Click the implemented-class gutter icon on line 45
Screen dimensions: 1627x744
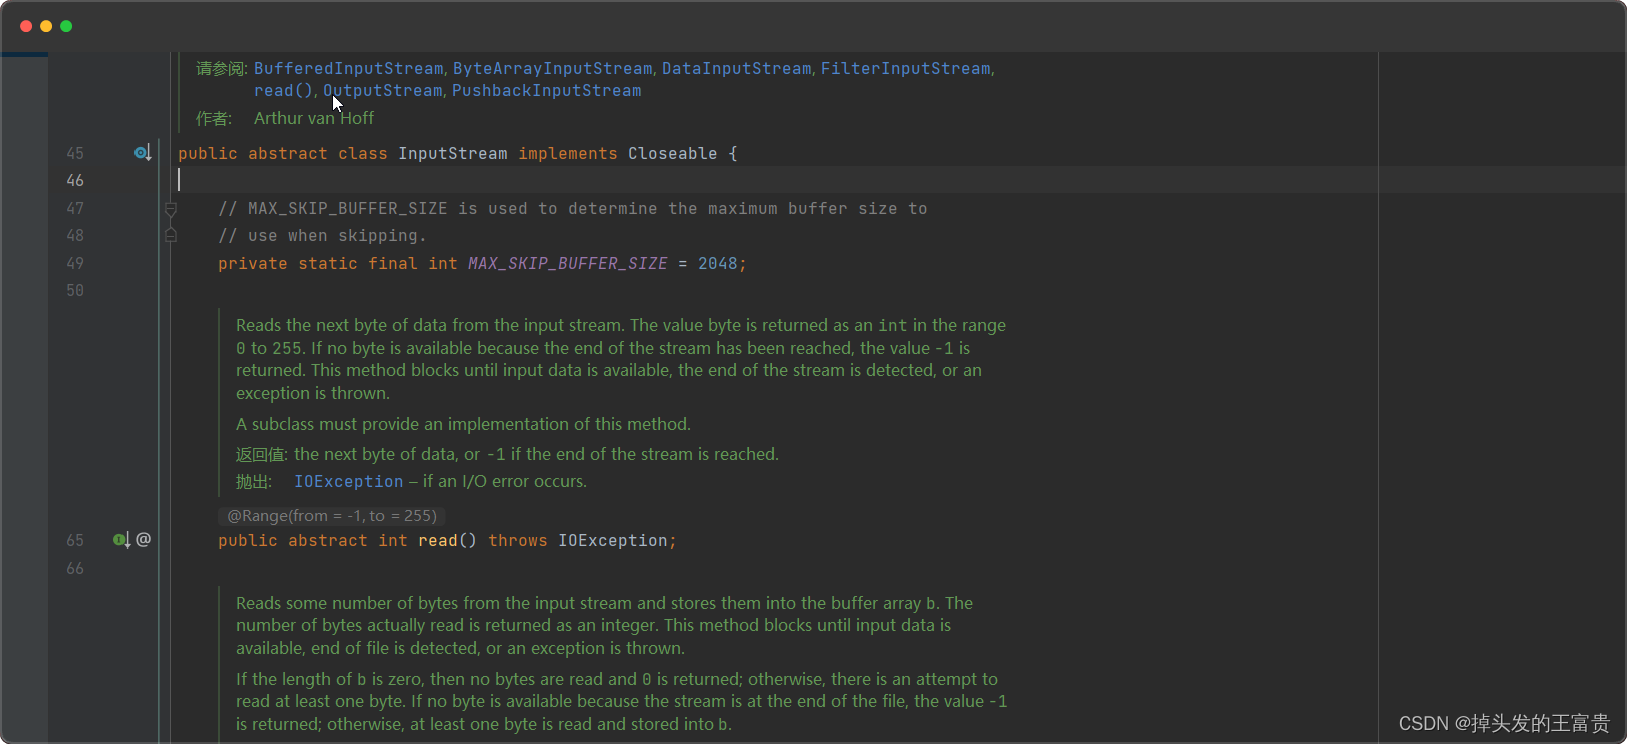(143, 153)
